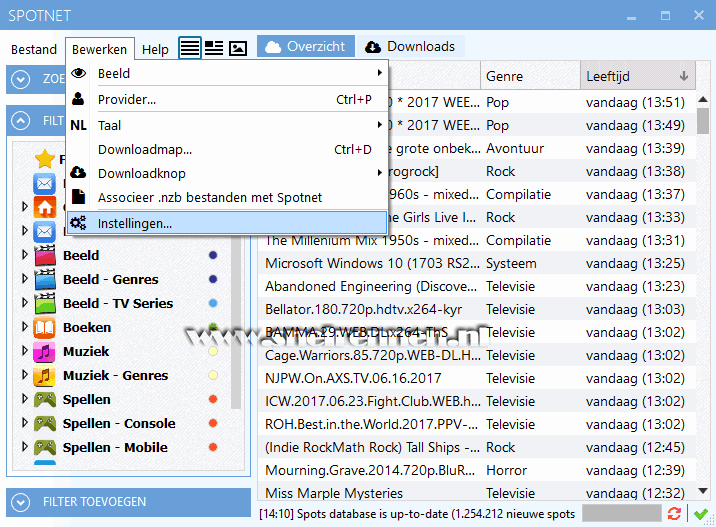Click the Beeld - Genres clapperboard icon
The image size is (716, 527).
coord(45,279)
